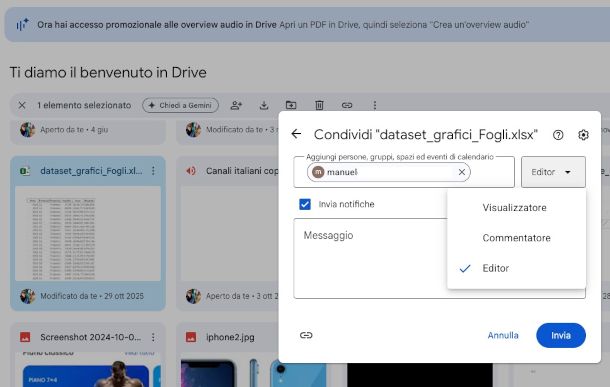The width and height of the screenshot is (610, 387).
Task: Select dataset_grafici_Fogli spreadsheet thumbnail
Action: click(88, 233)
